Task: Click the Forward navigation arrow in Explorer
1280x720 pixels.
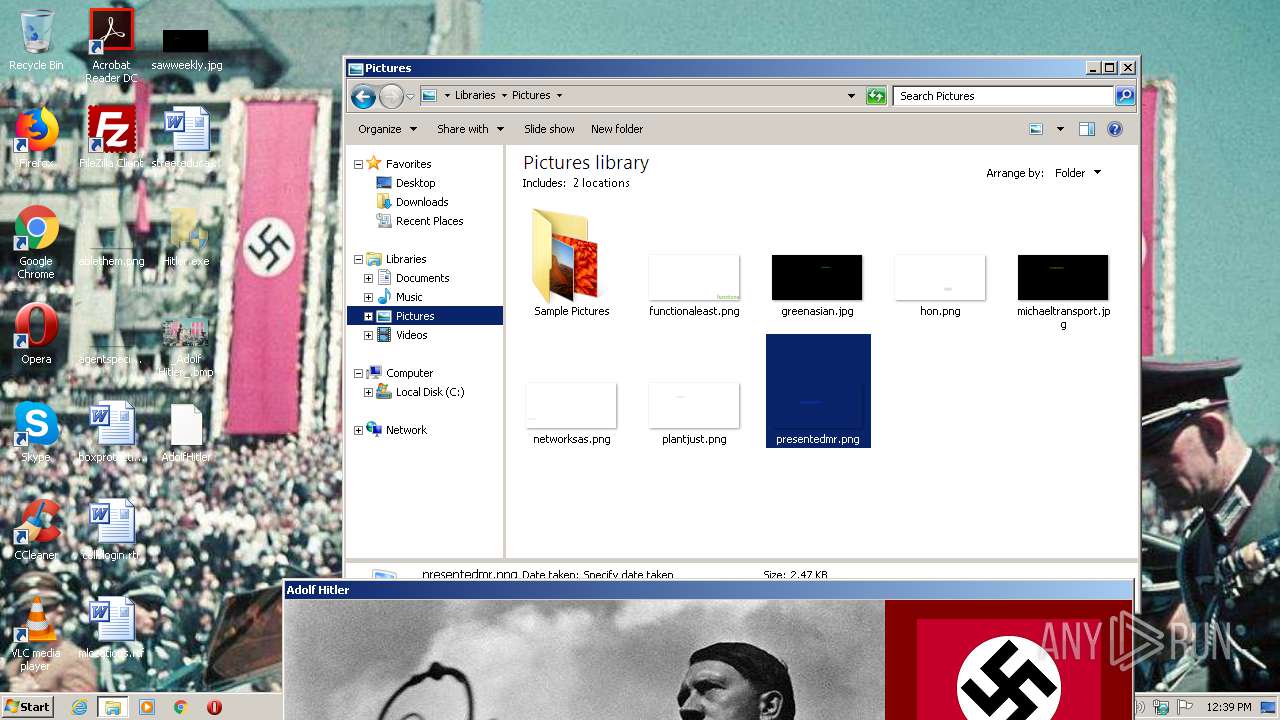Action: (391, 96)
